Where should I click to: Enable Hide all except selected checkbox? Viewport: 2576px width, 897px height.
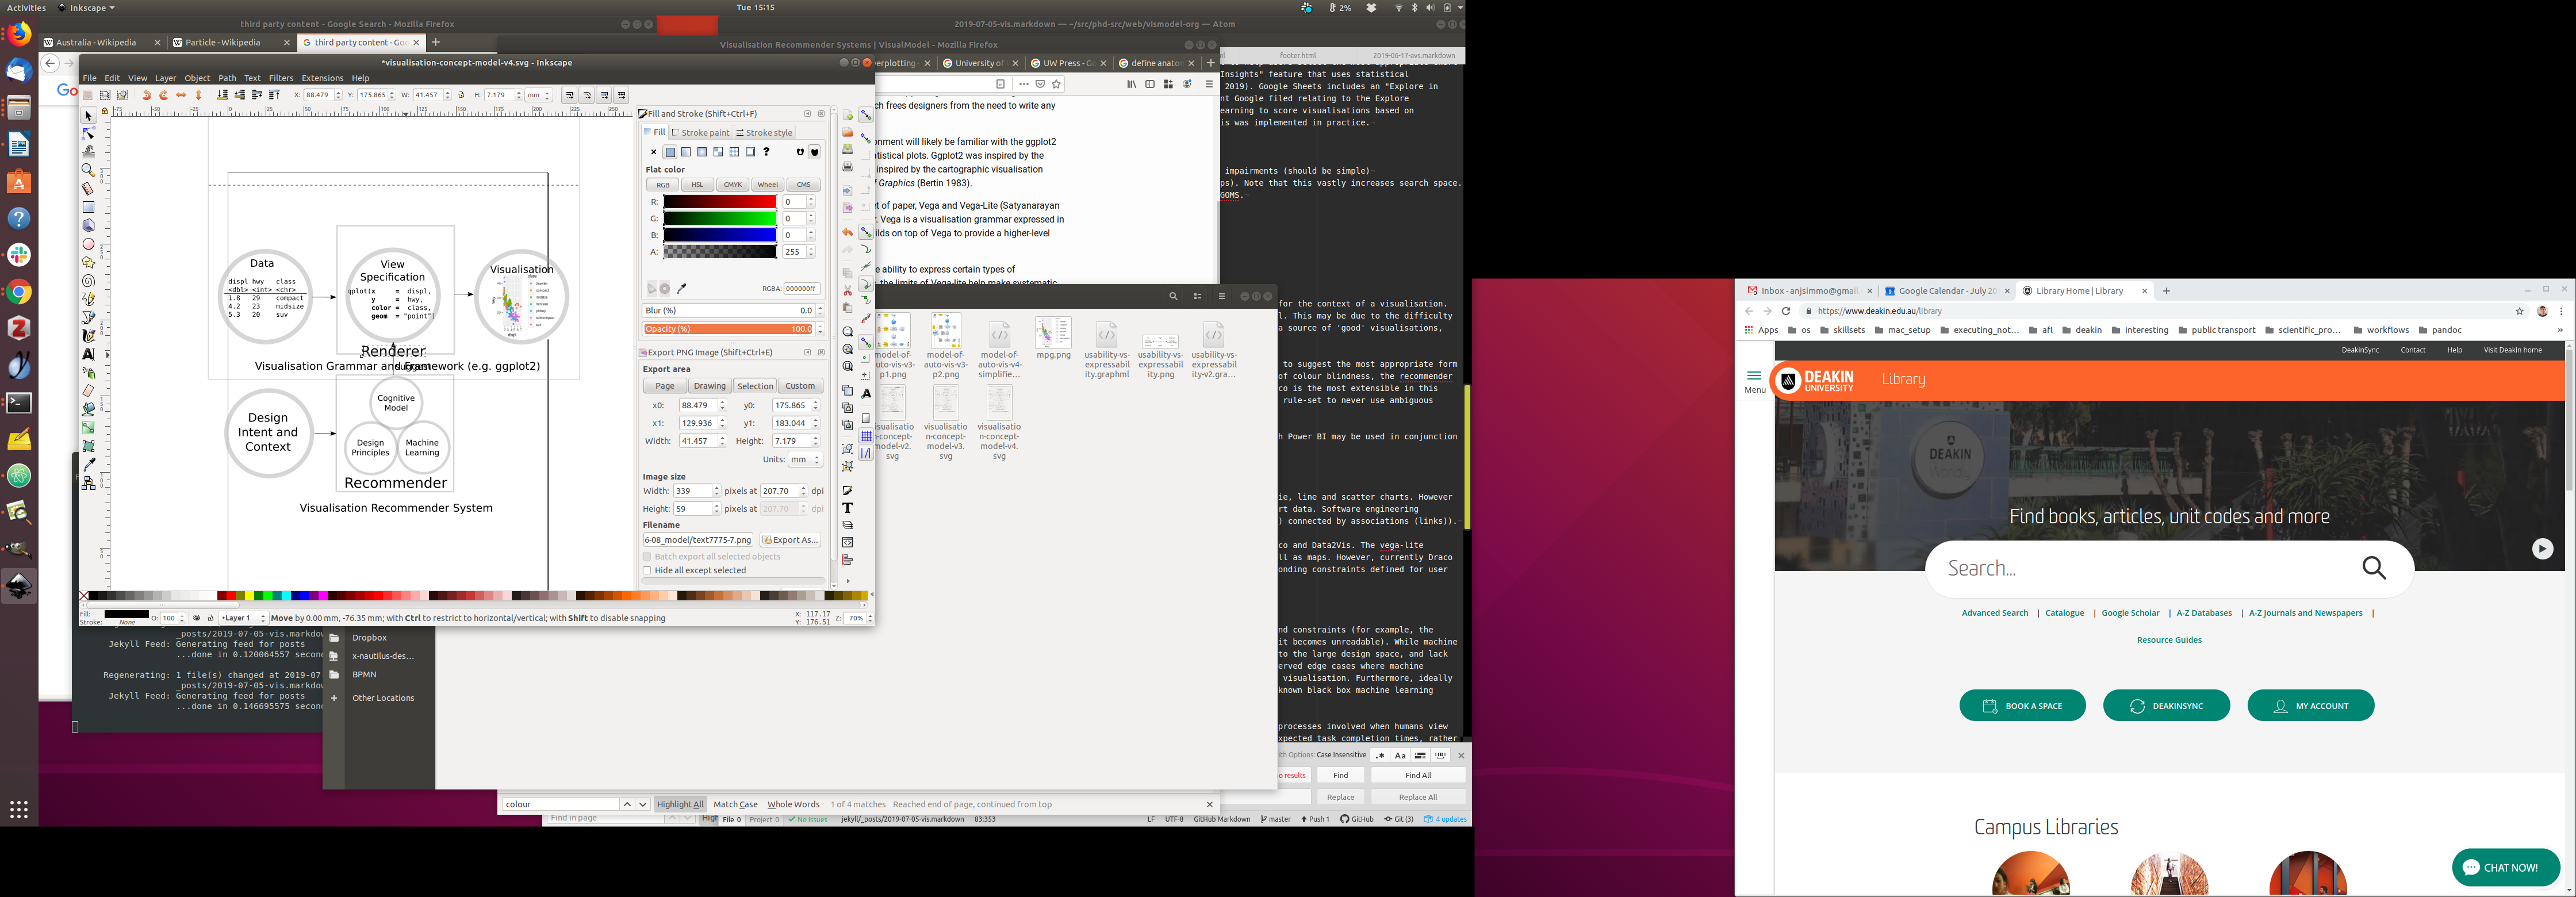tap(647, 570)
